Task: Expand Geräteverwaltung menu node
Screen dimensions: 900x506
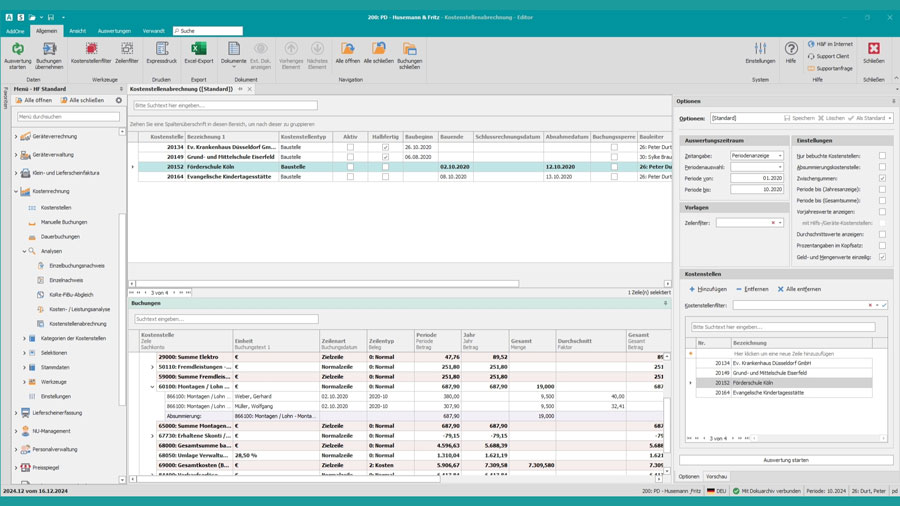Action: tap(16, 155)
